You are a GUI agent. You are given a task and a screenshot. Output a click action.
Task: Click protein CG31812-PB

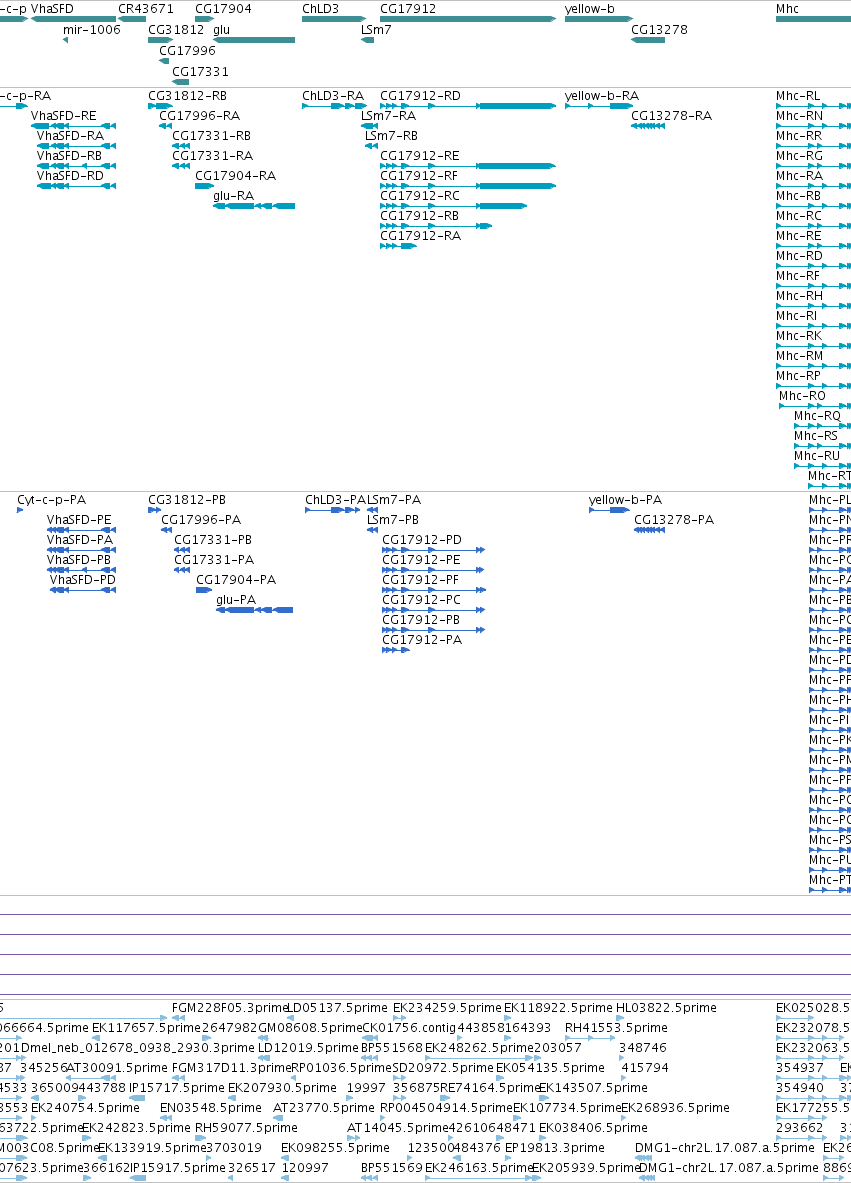coord(155,510)
